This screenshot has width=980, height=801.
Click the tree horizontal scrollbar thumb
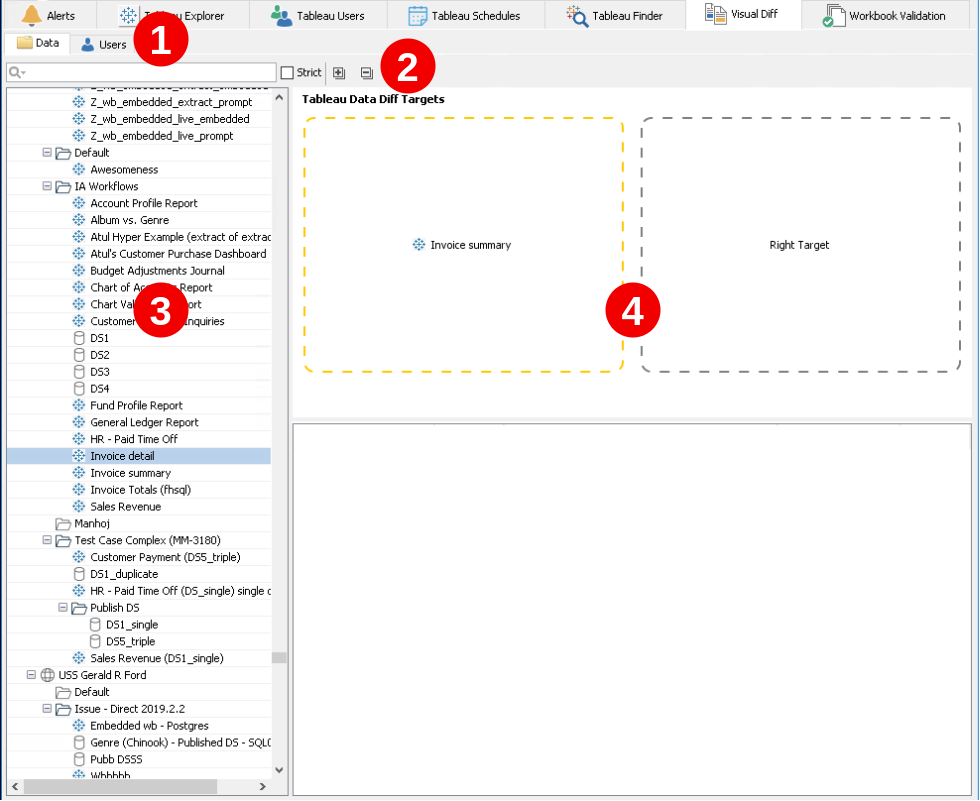(121, 786)
